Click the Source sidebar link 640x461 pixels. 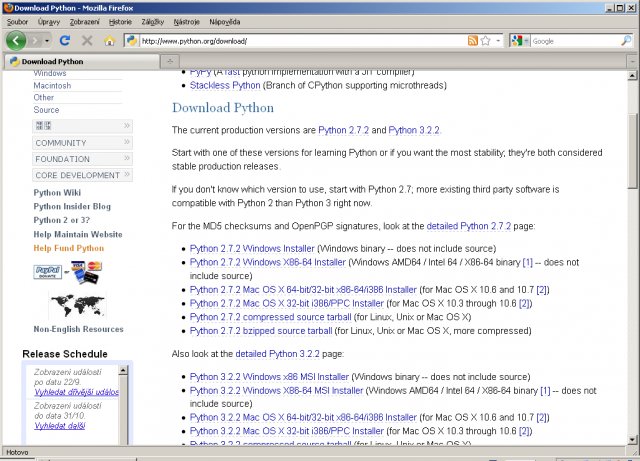click(x=46, y=109)
